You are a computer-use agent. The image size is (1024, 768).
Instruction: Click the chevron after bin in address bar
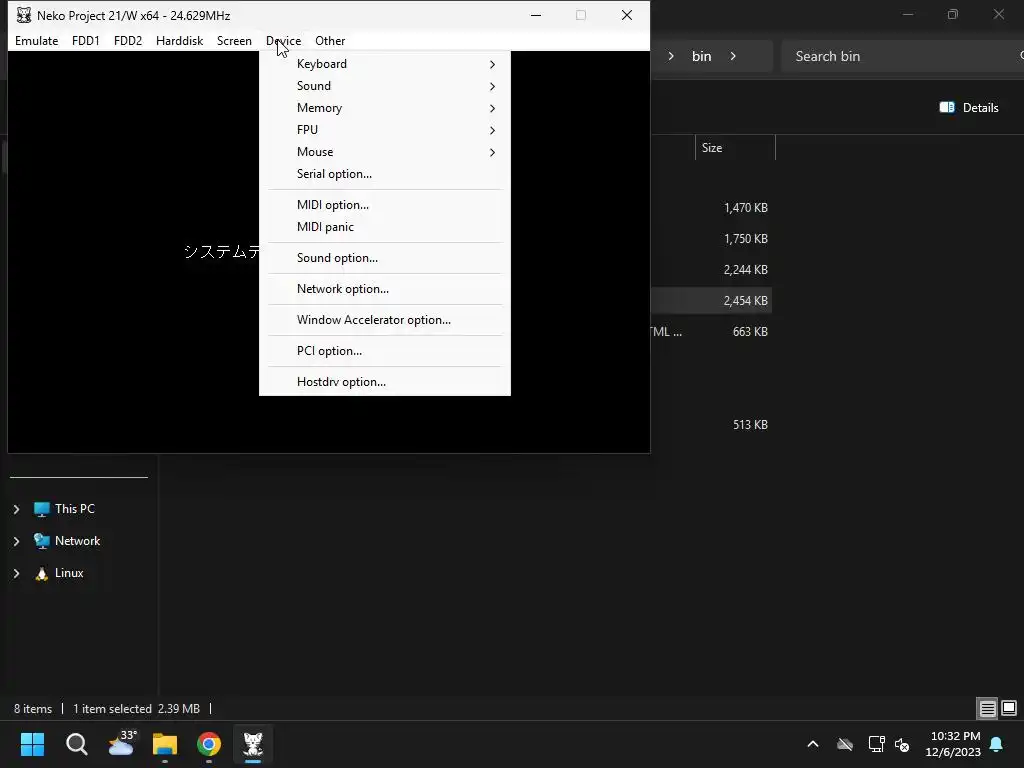tap(733, 56)
